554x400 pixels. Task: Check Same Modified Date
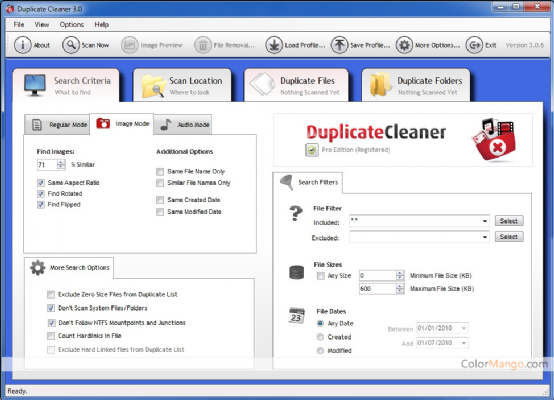click(x=160, y=212)
